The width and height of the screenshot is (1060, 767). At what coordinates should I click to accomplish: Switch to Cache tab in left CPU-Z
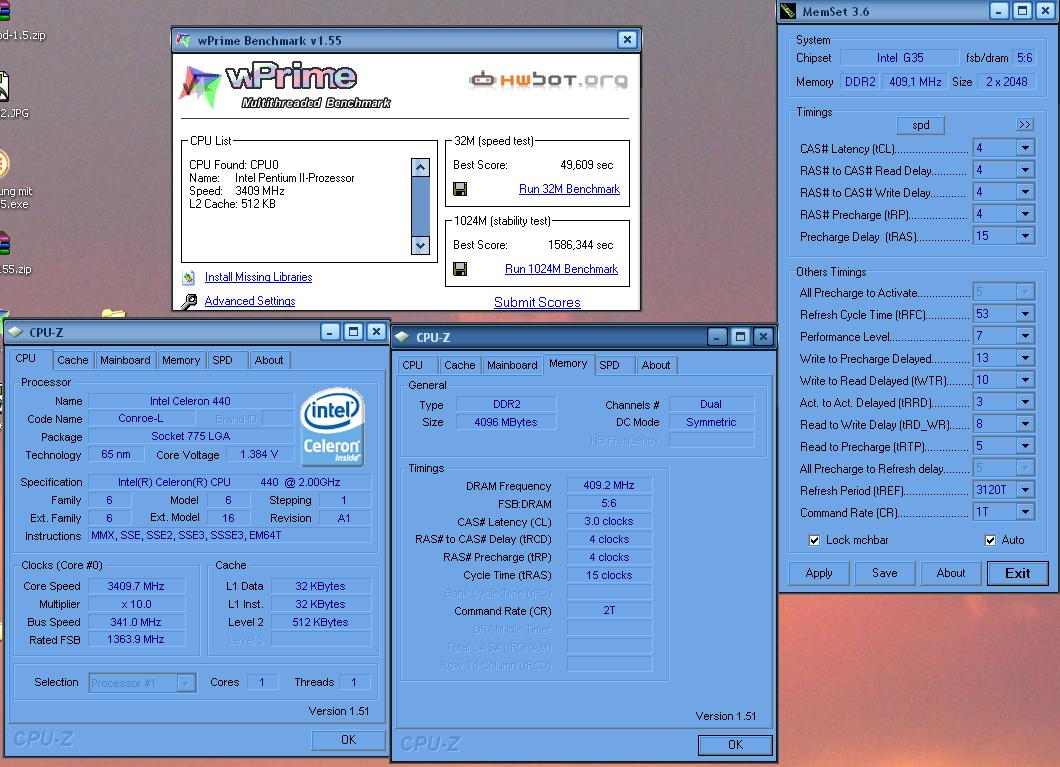pyautogui.click(x=72, y=360)
